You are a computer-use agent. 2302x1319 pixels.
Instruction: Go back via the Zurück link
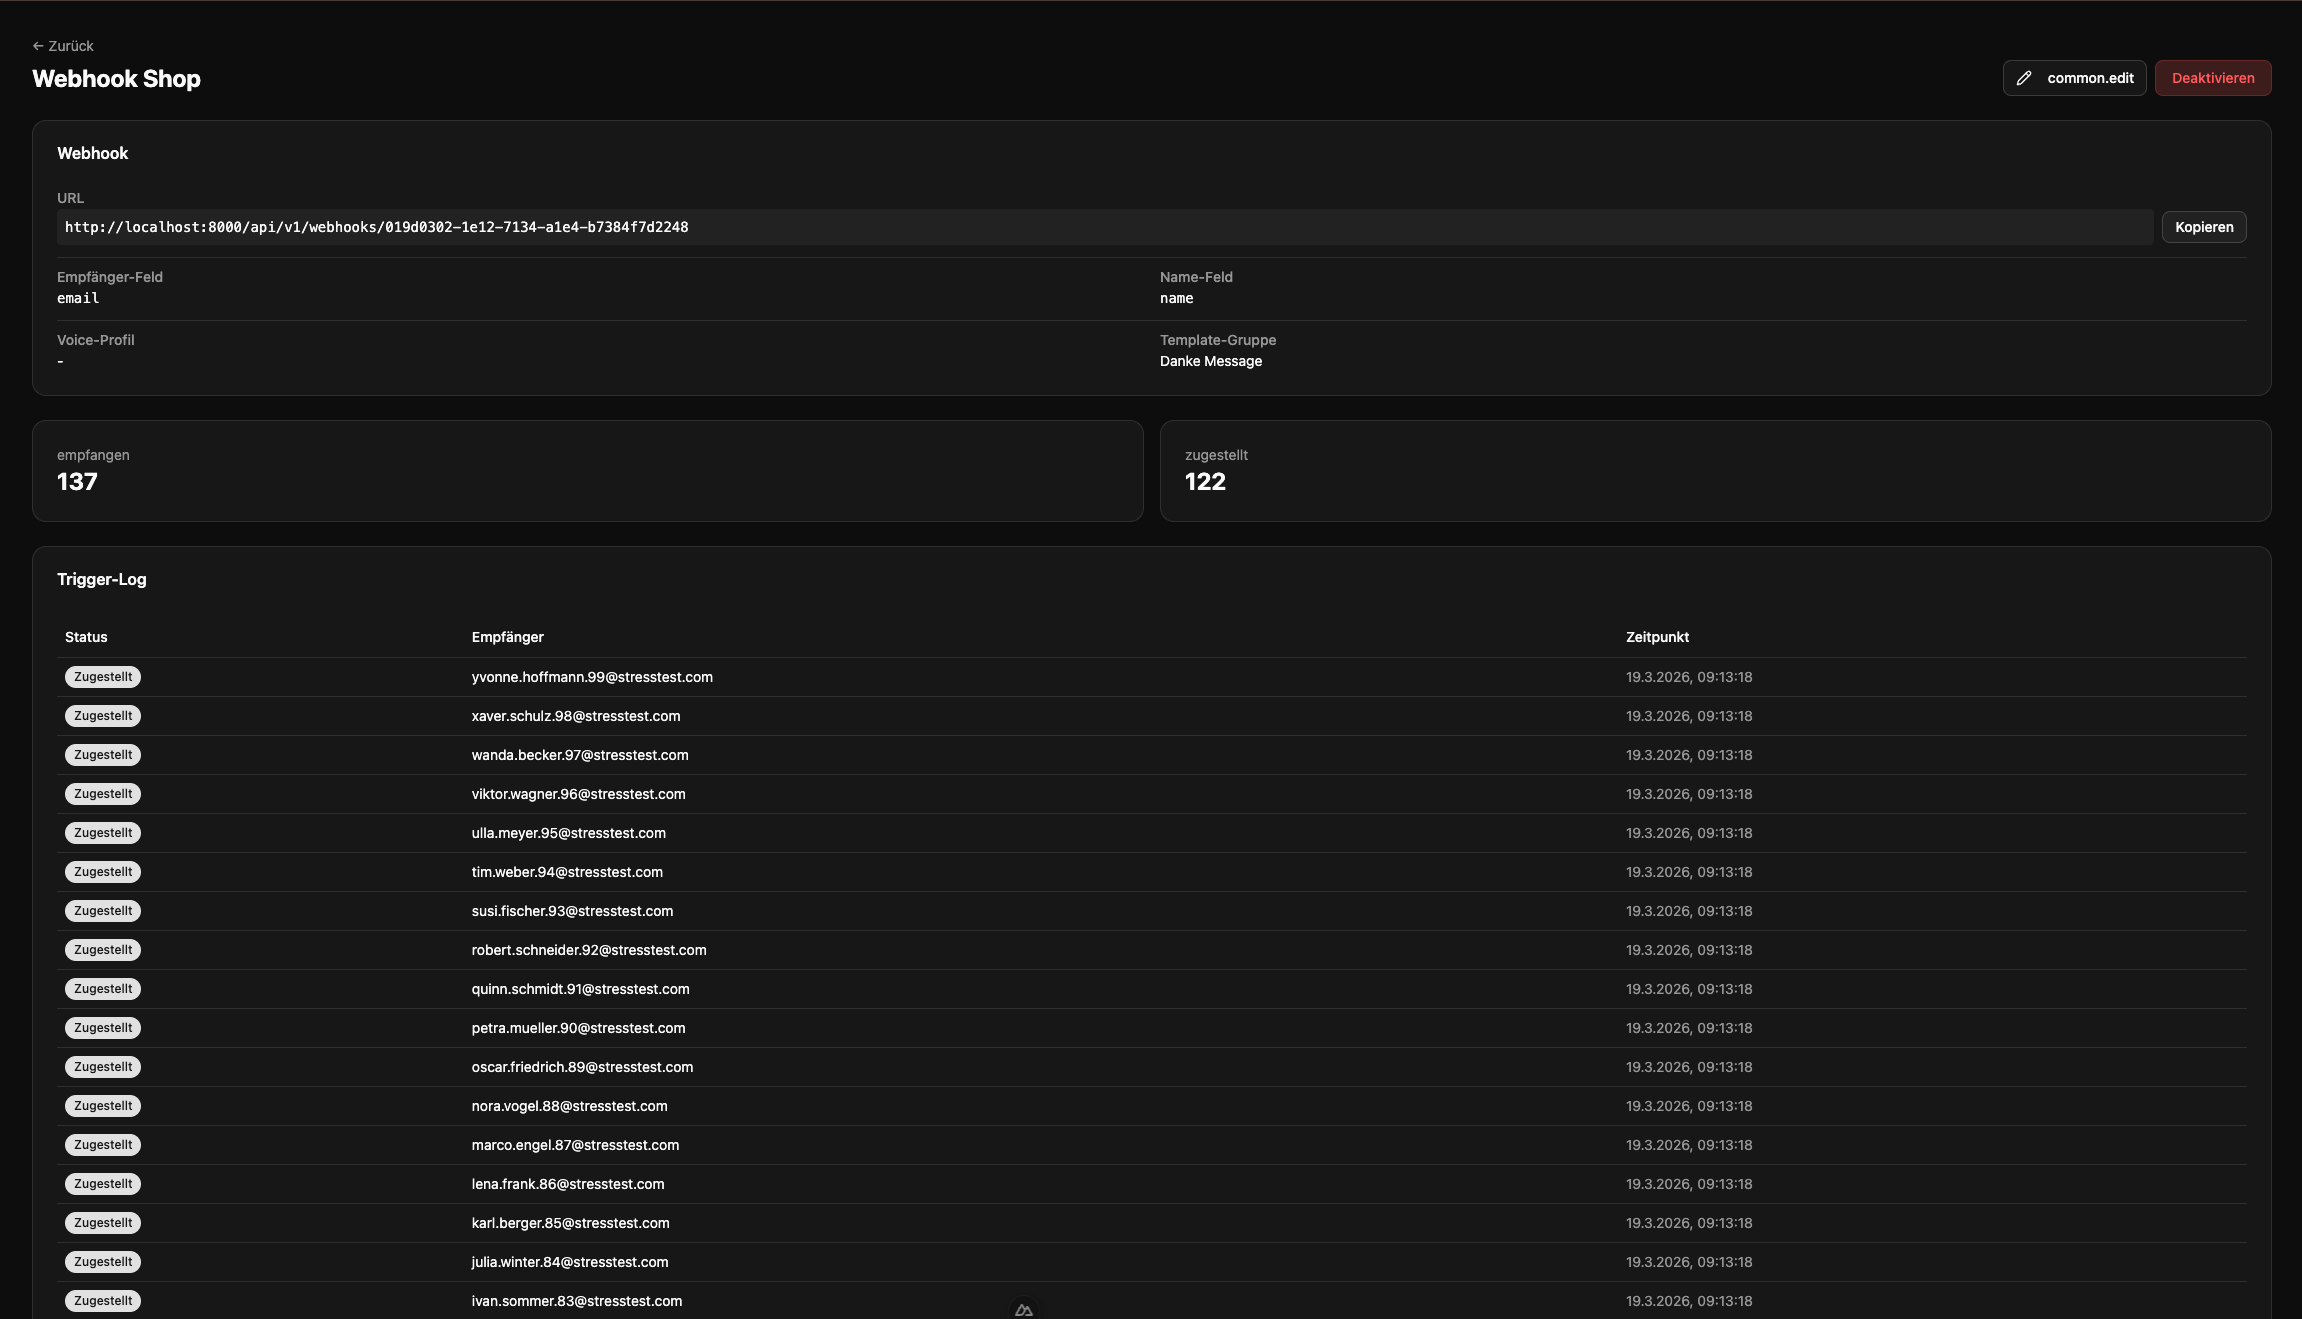pyautogui.click(x=70, y=46)
